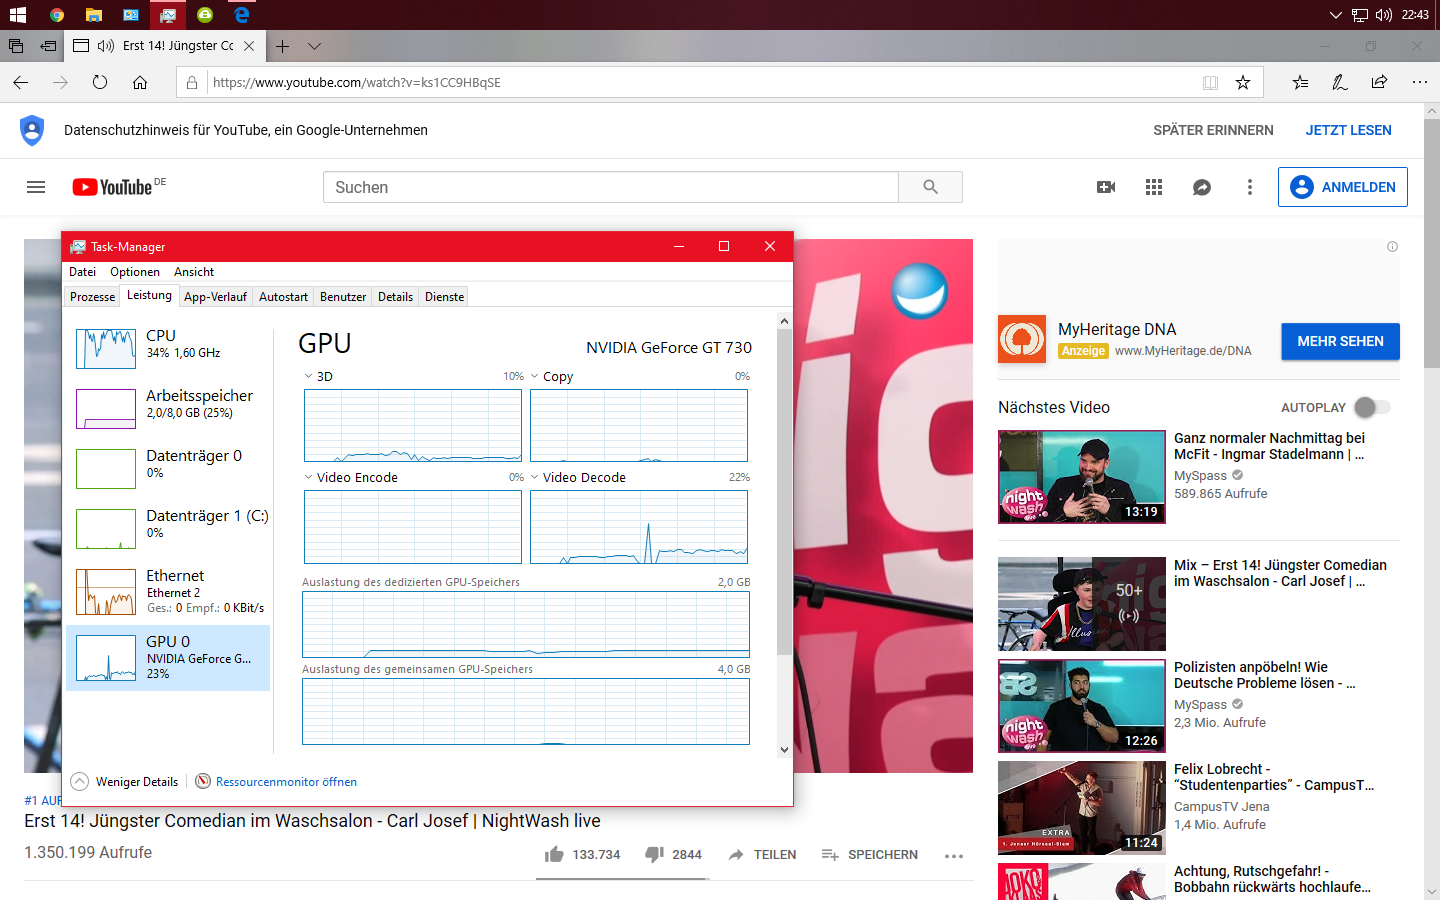Image resolution: width=1440 pixels, height=900 pixels.
Task: Dislike the video with thumbs down
Action: pyautogui.click(x=654, y=854)
